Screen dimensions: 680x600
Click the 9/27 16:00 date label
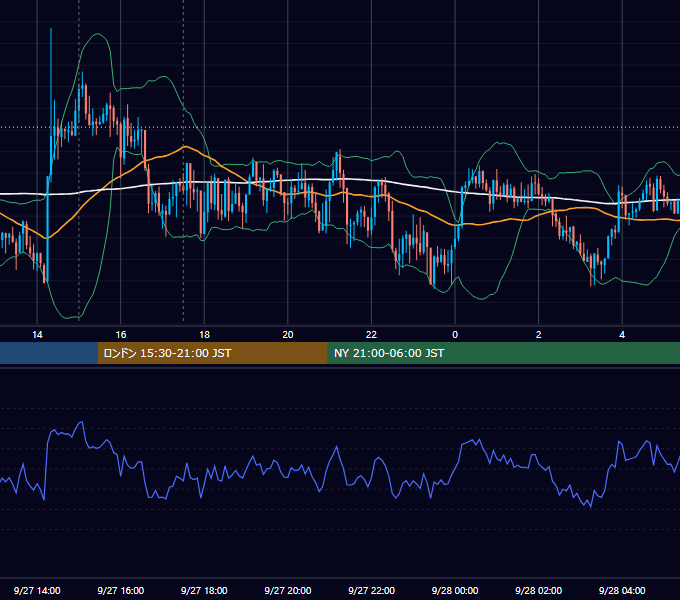pyautogui.click(x=121, y=590)
